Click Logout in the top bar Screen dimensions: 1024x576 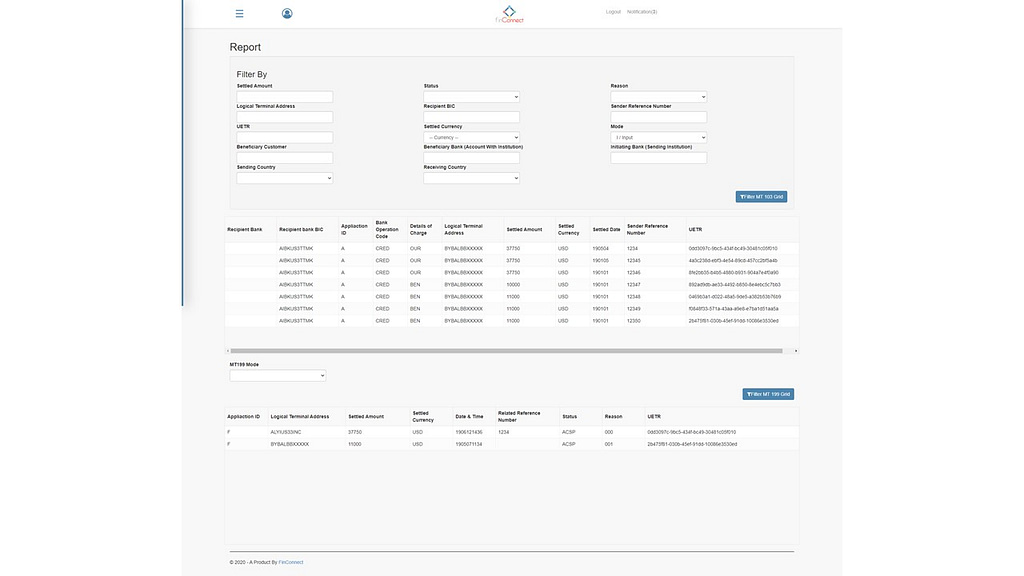coord(613,12)
